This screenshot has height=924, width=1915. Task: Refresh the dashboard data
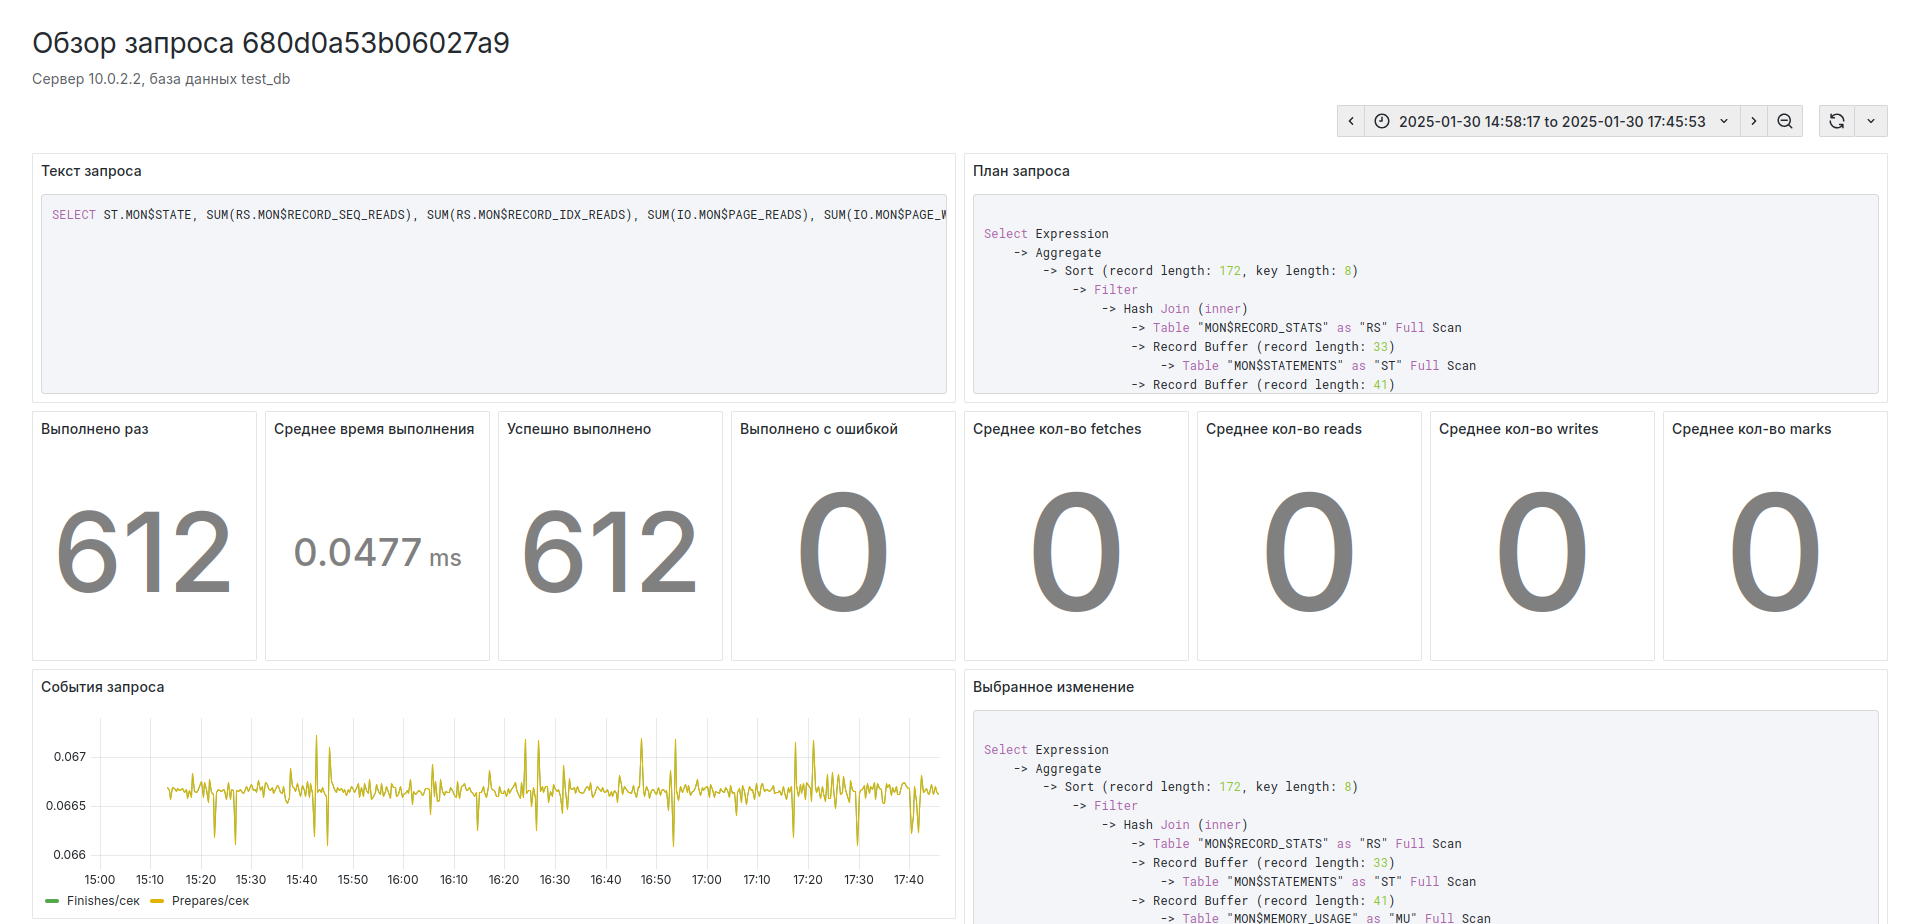tap(1837, 120)
